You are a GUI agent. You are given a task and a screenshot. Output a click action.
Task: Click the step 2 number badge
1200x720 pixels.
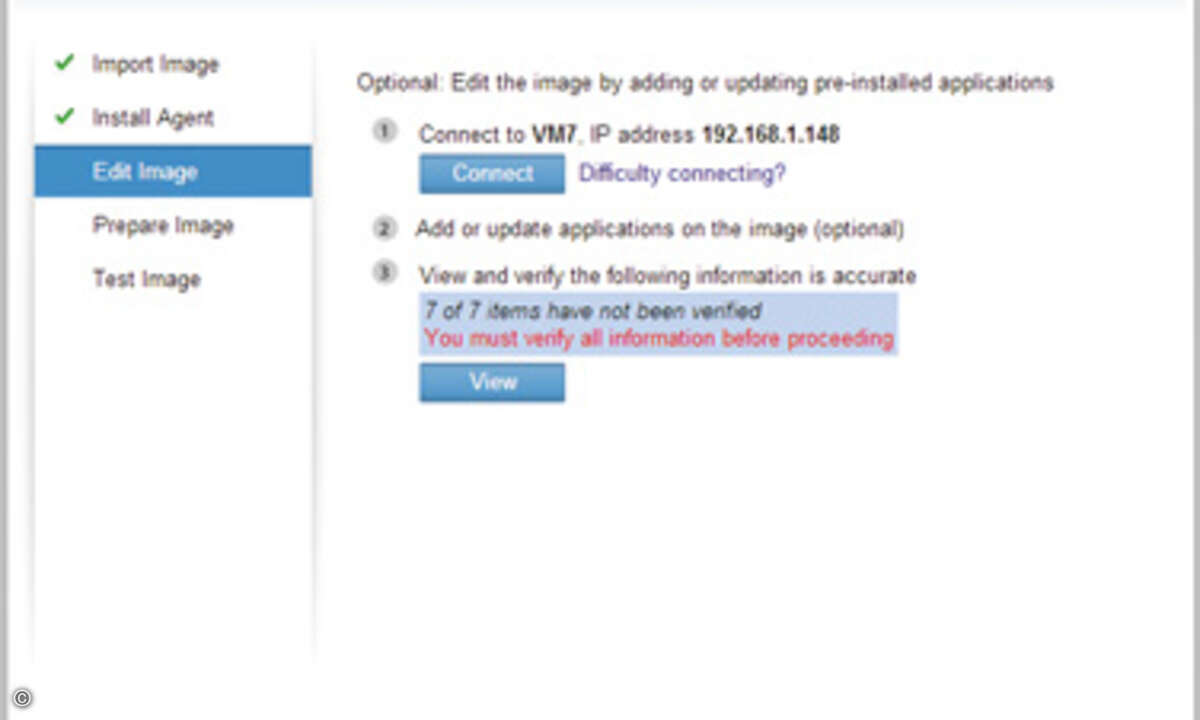(x=385, y=228)
